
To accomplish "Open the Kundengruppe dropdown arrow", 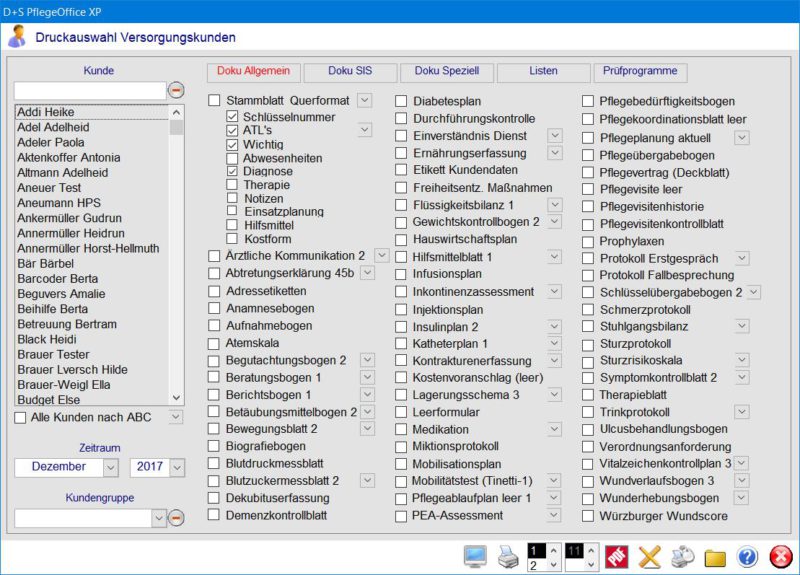I will [159, 518].
